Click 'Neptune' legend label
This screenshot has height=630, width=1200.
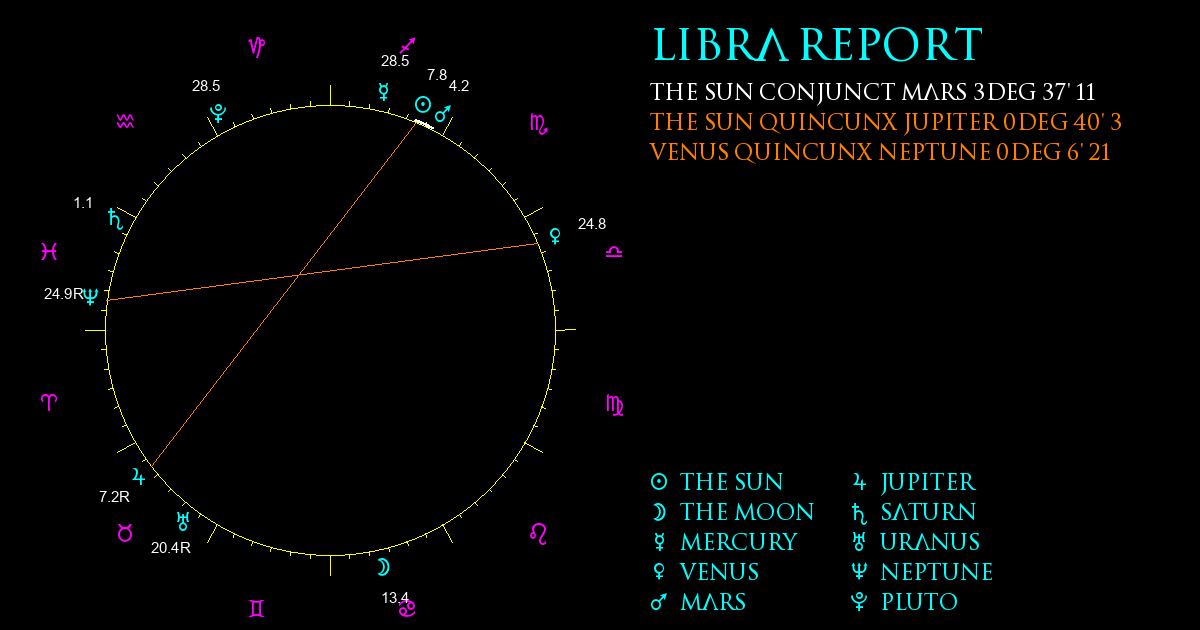click(937, 572)
